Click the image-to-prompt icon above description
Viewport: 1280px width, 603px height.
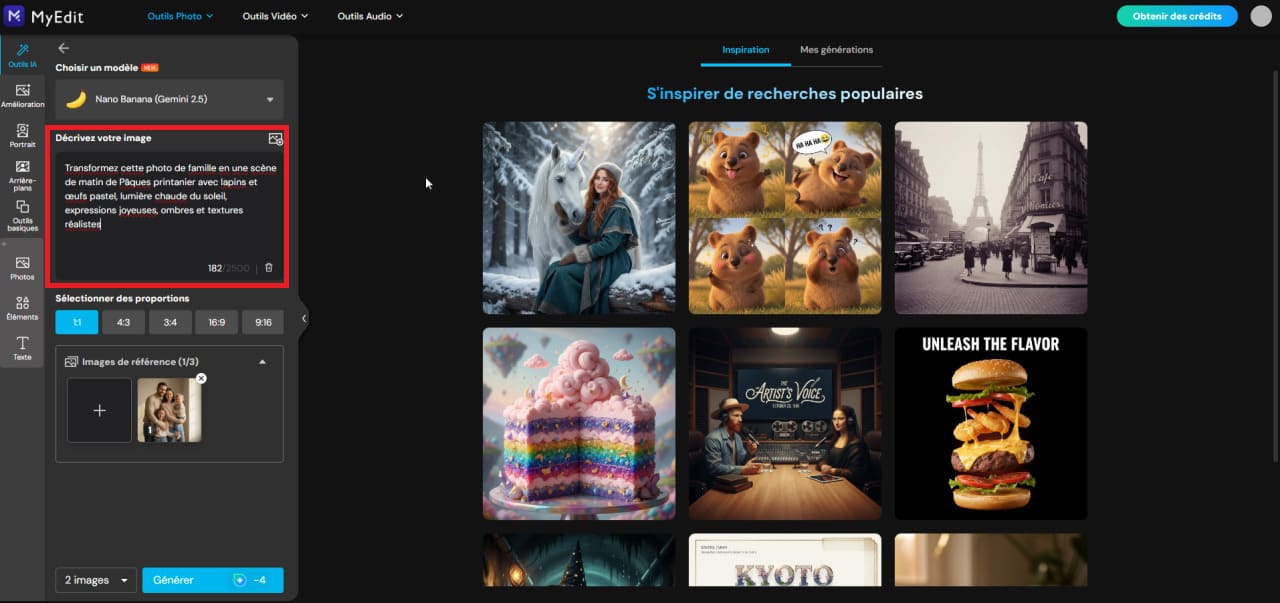[x=276, y=139]
